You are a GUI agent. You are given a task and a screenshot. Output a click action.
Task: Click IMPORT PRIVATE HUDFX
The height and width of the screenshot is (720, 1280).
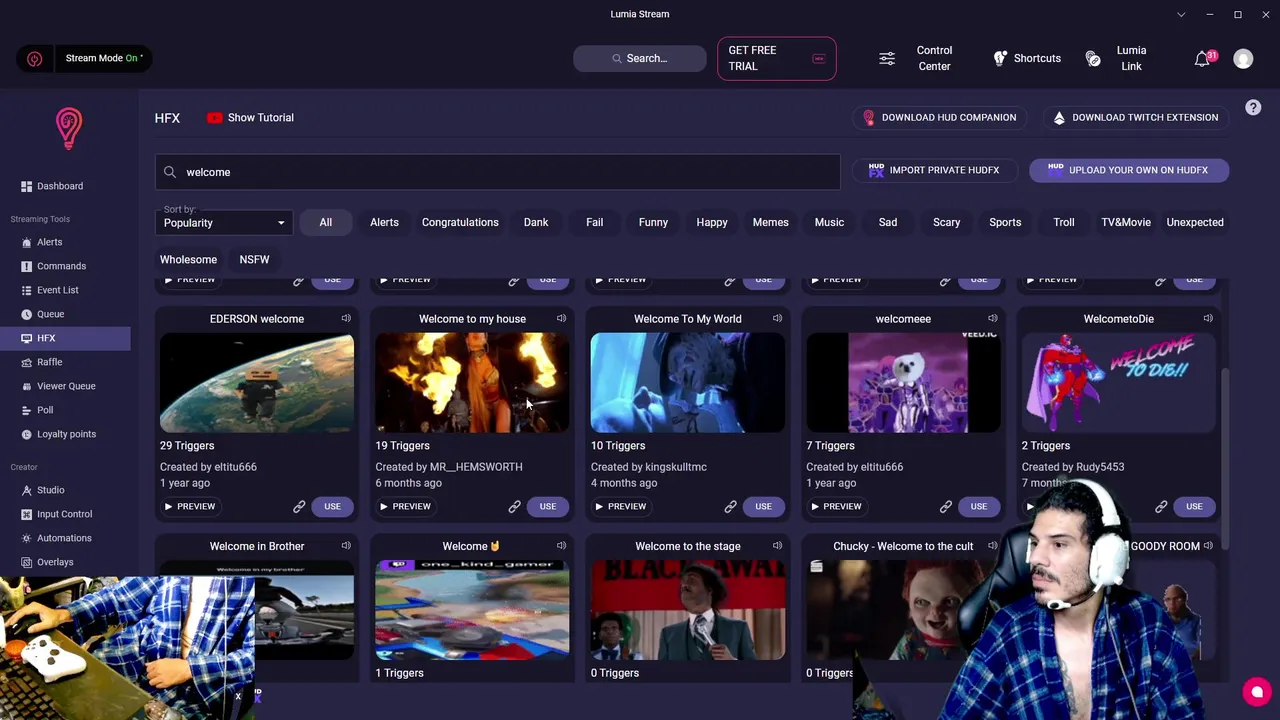[x=934, y=170]
